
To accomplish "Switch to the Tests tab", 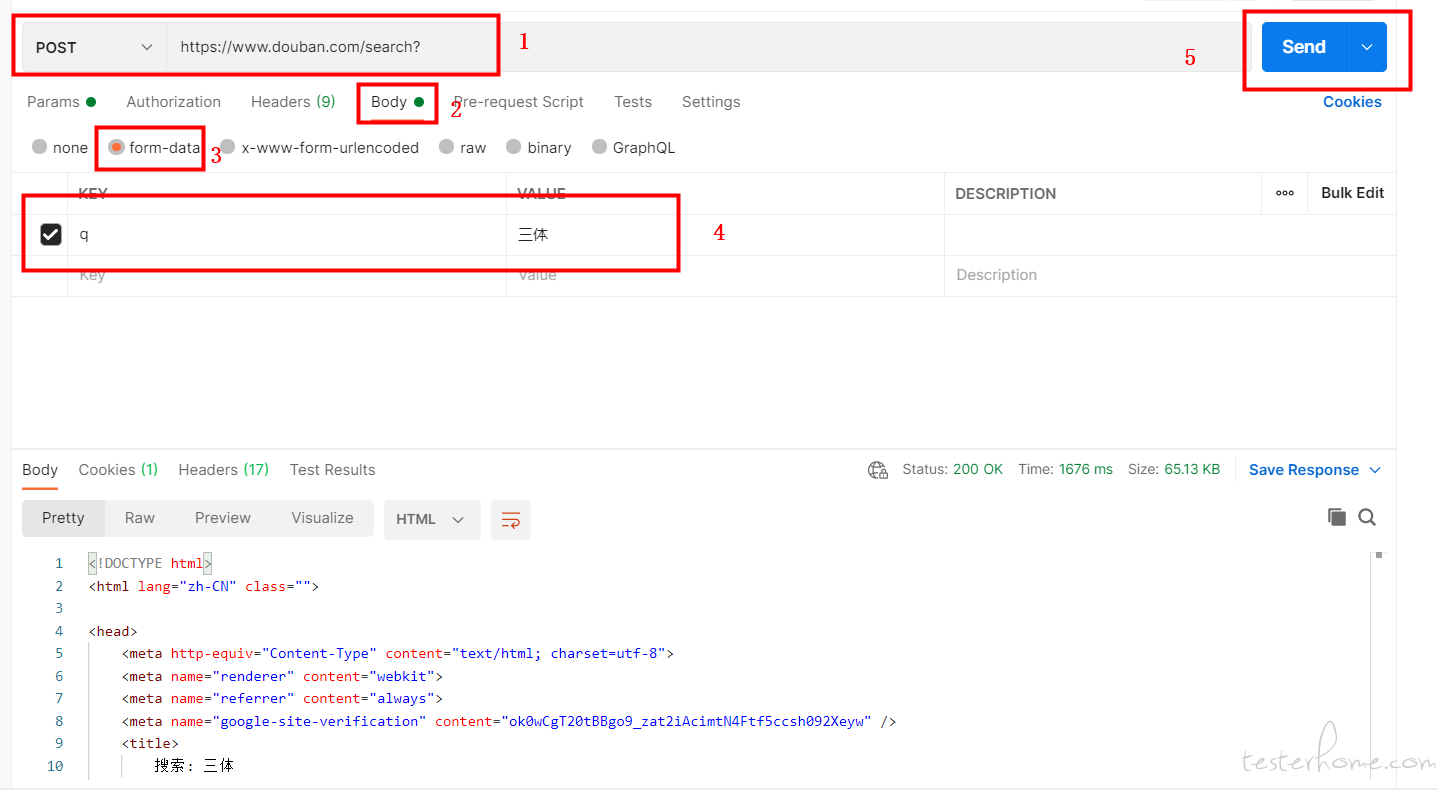I will tap(633, 102).
